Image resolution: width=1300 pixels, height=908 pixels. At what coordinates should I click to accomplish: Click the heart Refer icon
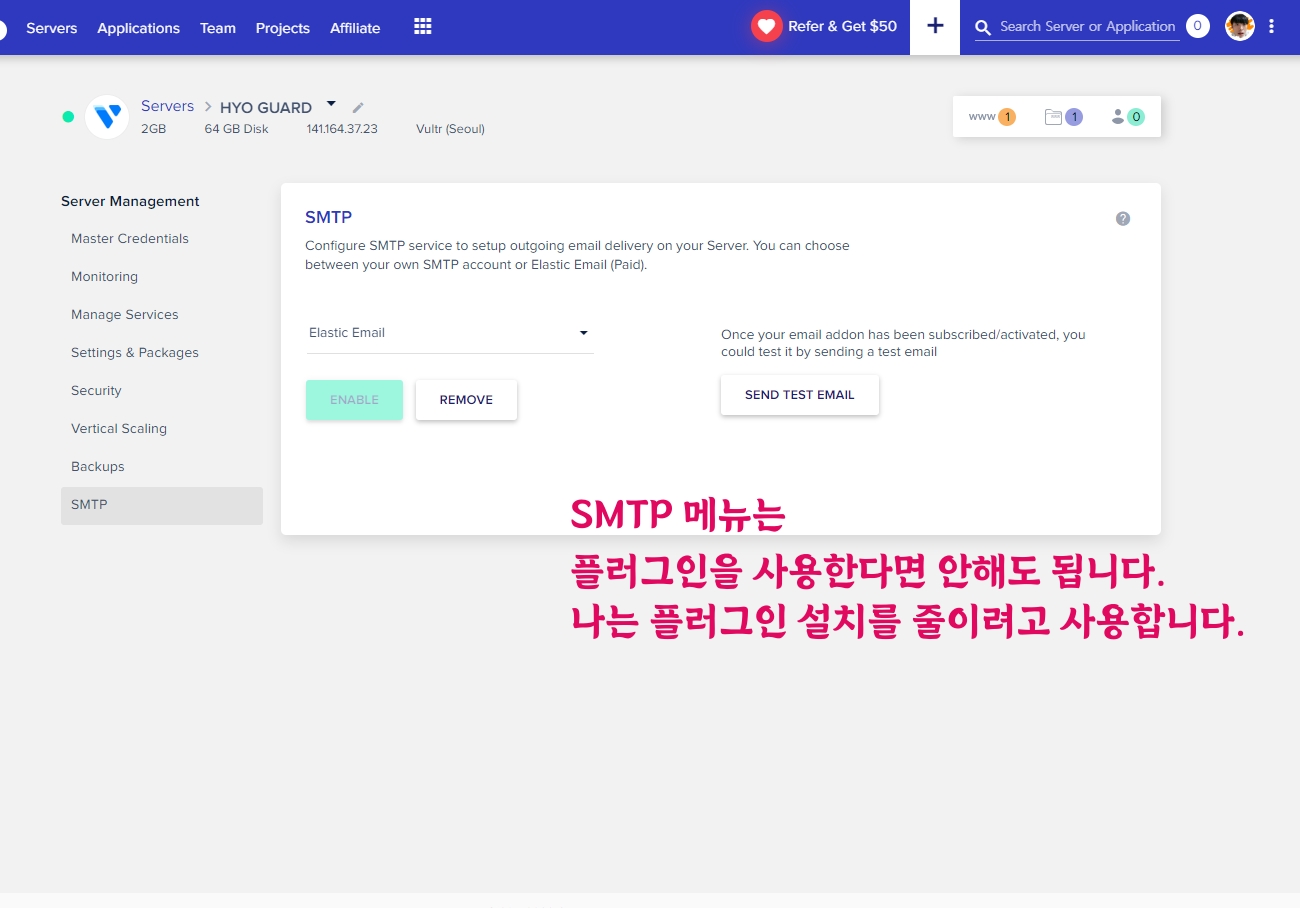pos(767,27)
